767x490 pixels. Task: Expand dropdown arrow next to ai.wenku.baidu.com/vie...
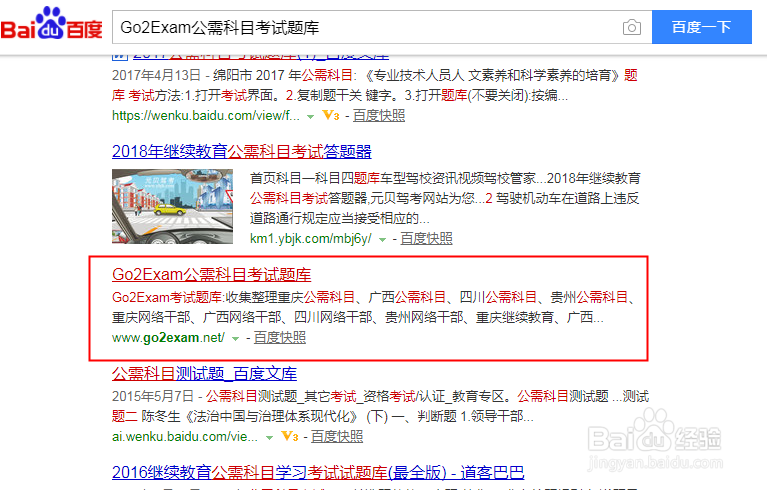point(269,437)
